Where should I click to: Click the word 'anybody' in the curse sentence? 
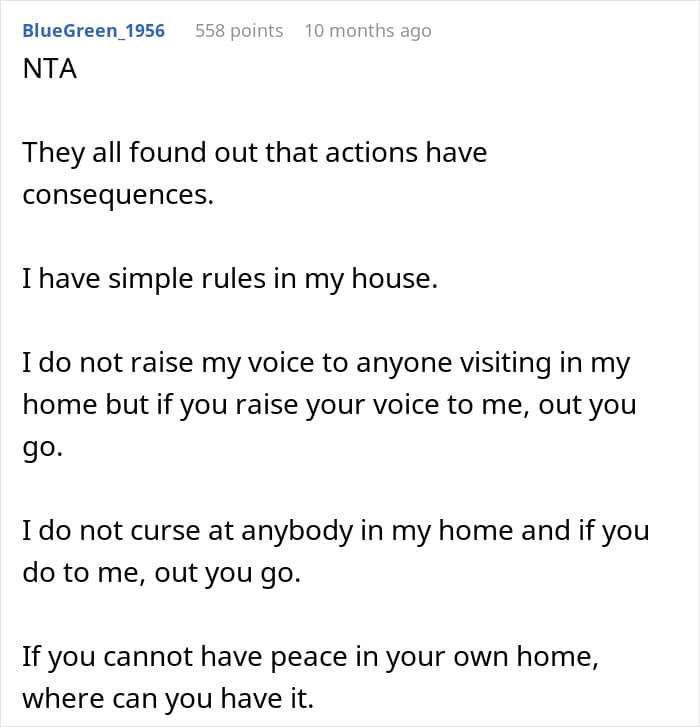[x=297, y=531]
